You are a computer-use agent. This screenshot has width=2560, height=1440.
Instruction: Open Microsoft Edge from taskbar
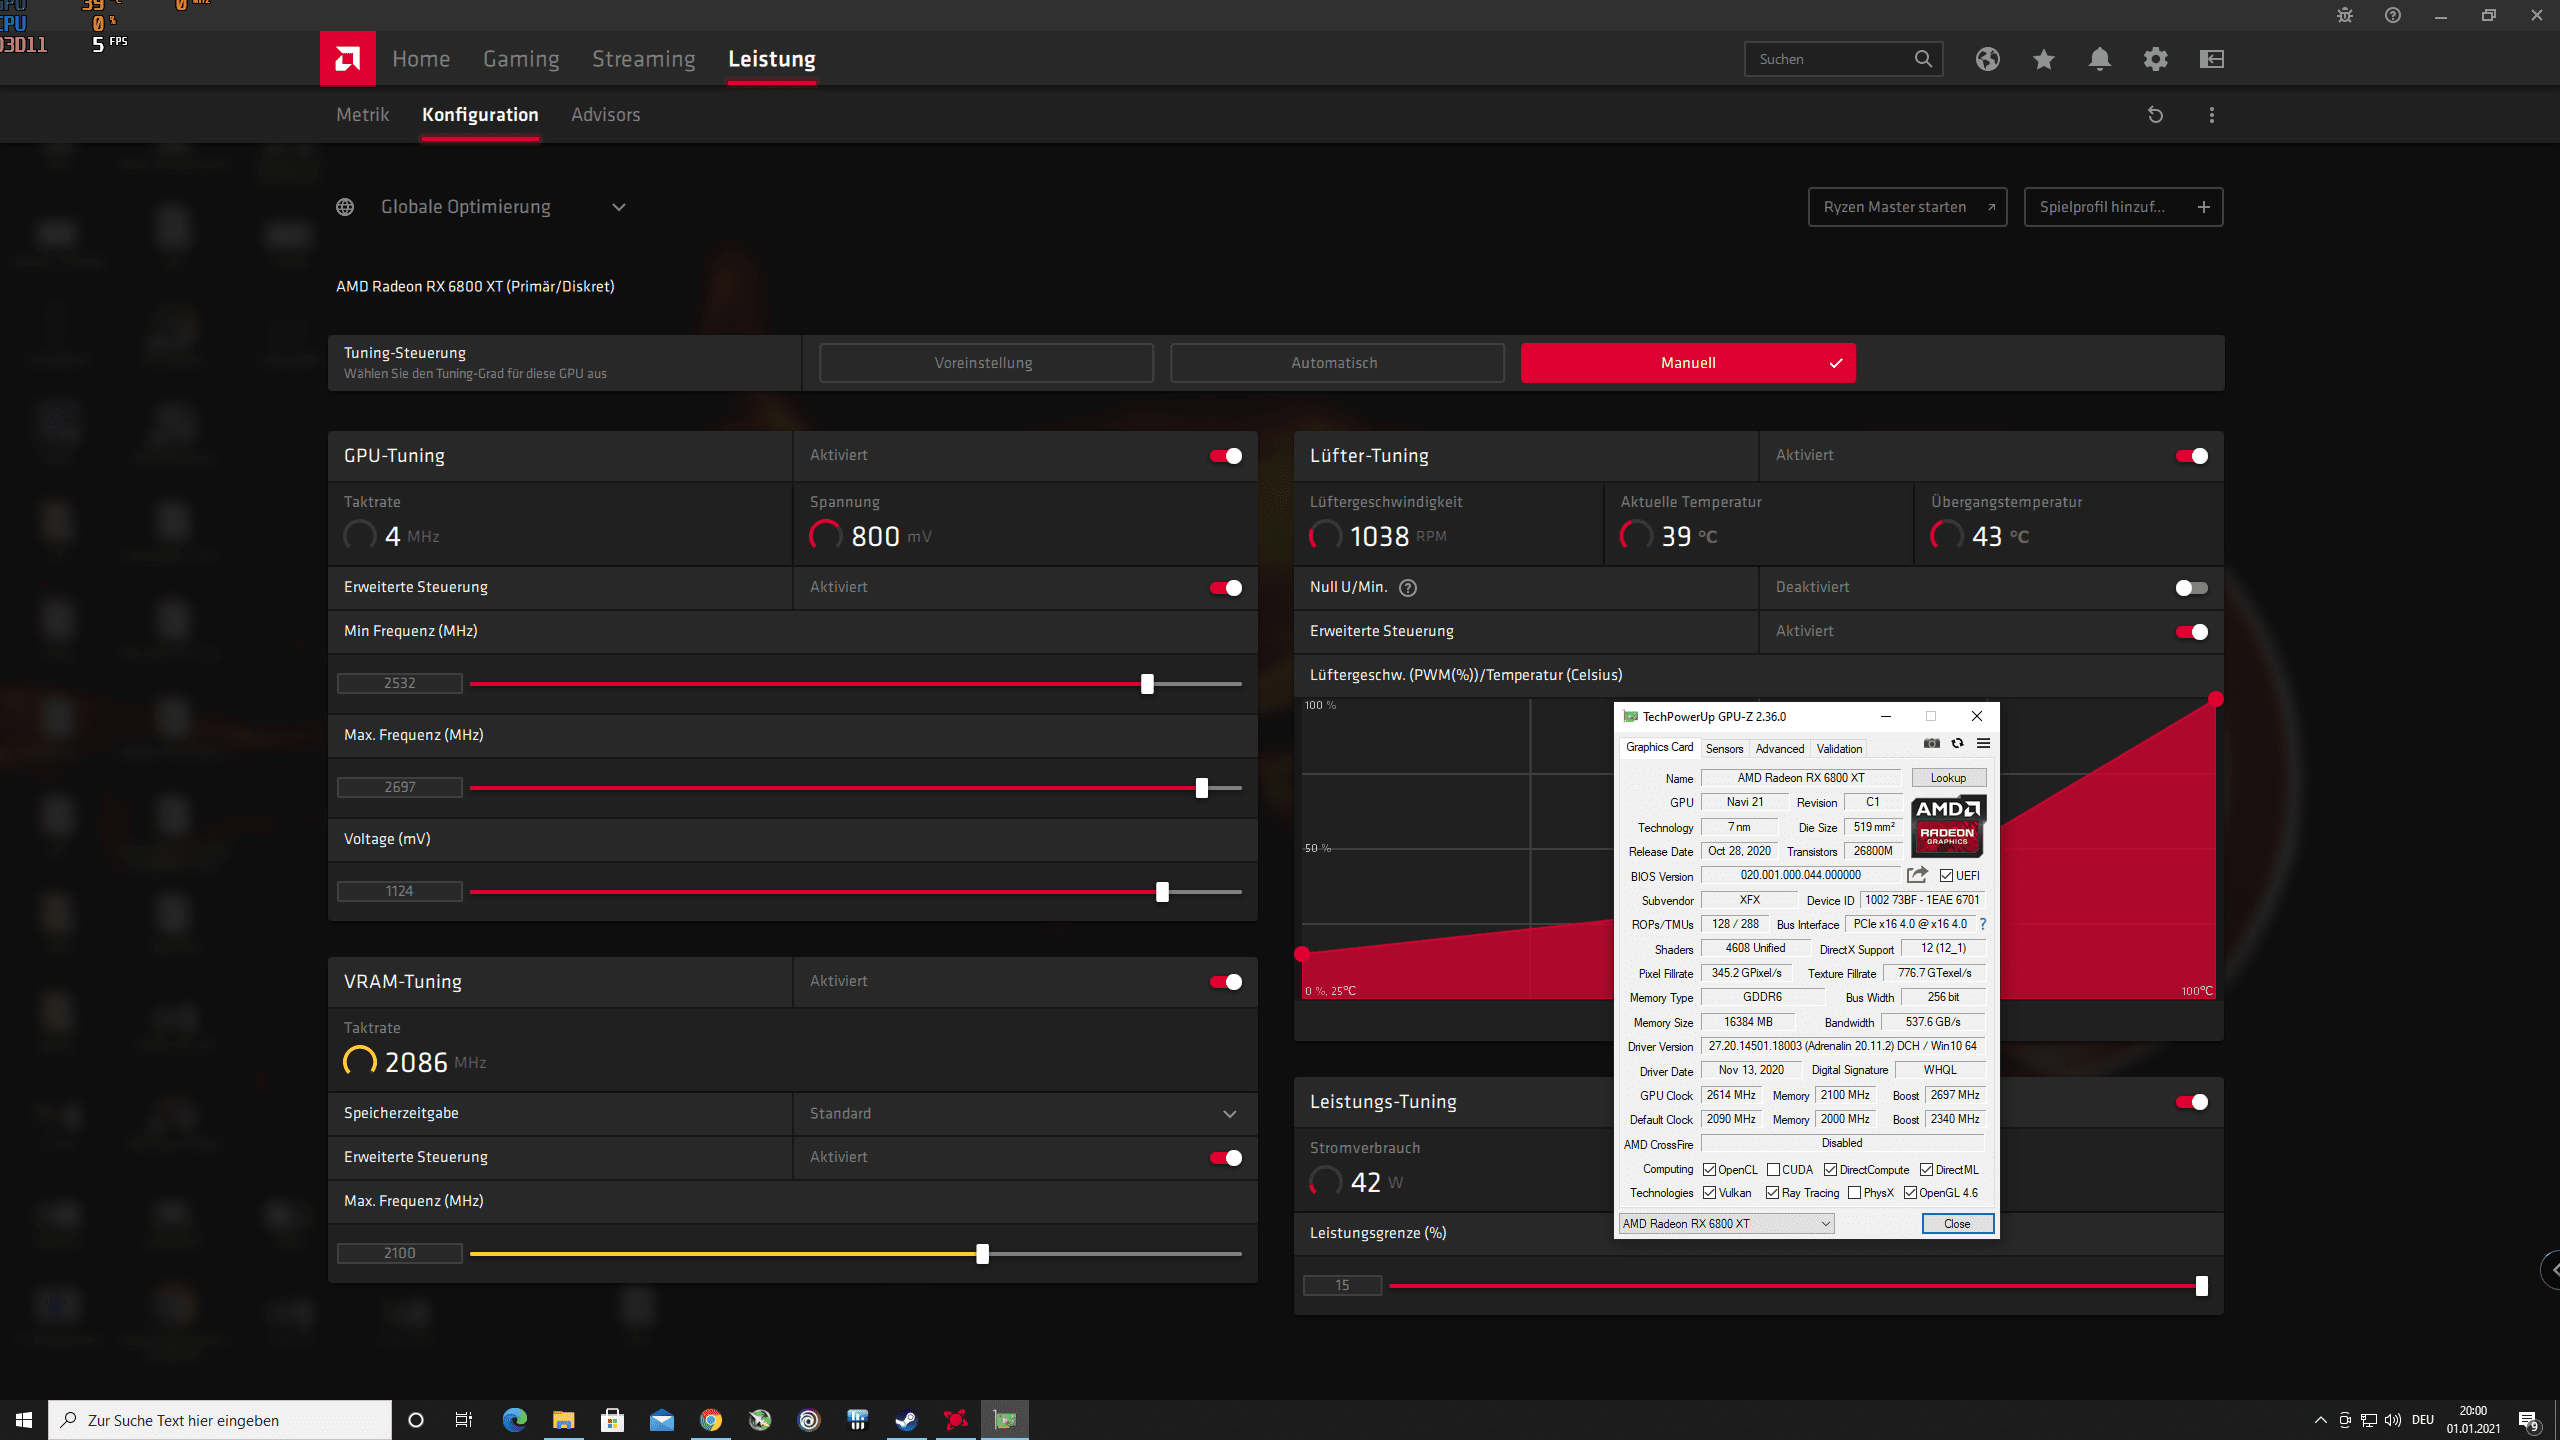click(514, 1420)
